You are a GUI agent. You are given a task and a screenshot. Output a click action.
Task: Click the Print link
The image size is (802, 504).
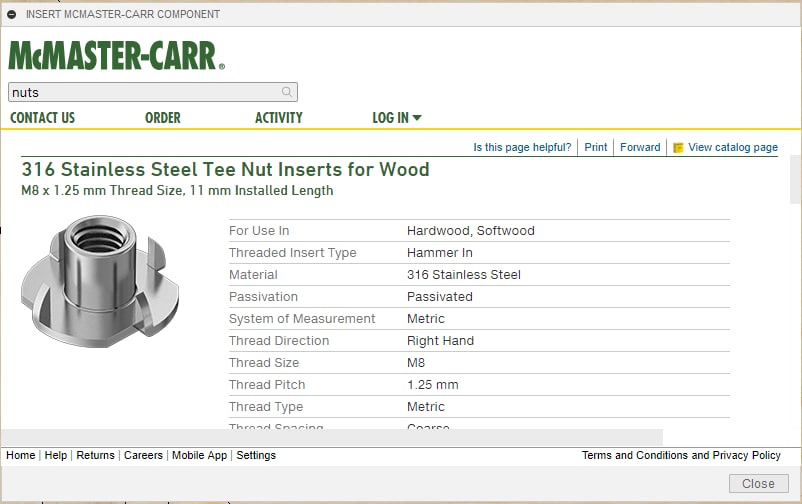click(x=595, y=147)
